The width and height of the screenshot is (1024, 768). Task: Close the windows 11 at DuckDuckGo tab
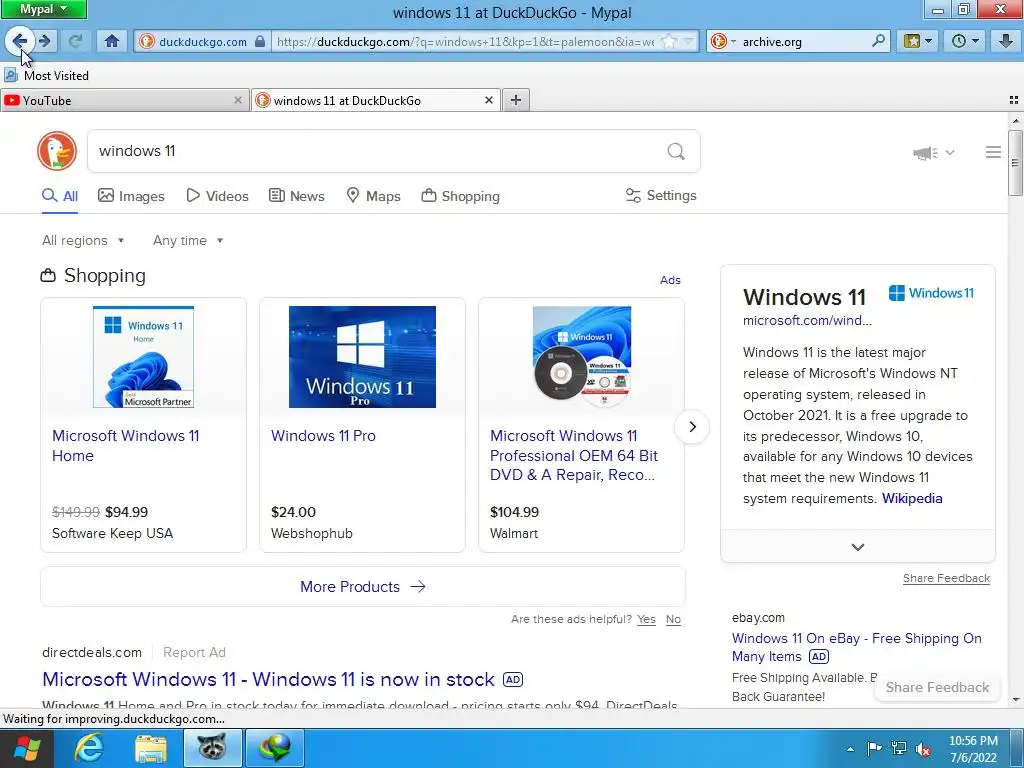point(488,100)
